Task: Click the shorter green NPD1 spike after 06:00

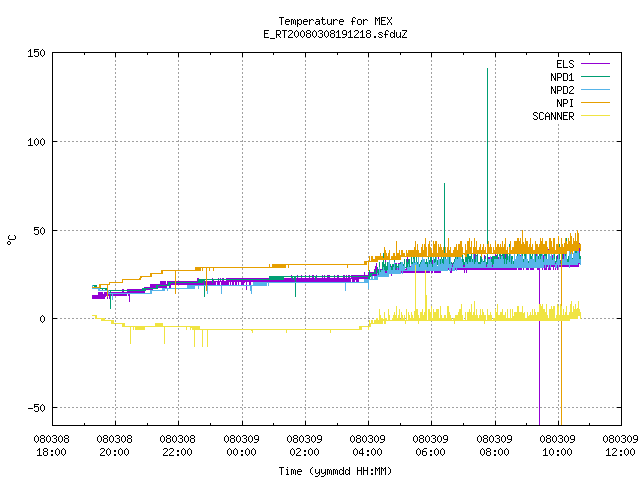Action: click(x=444, y=214)
